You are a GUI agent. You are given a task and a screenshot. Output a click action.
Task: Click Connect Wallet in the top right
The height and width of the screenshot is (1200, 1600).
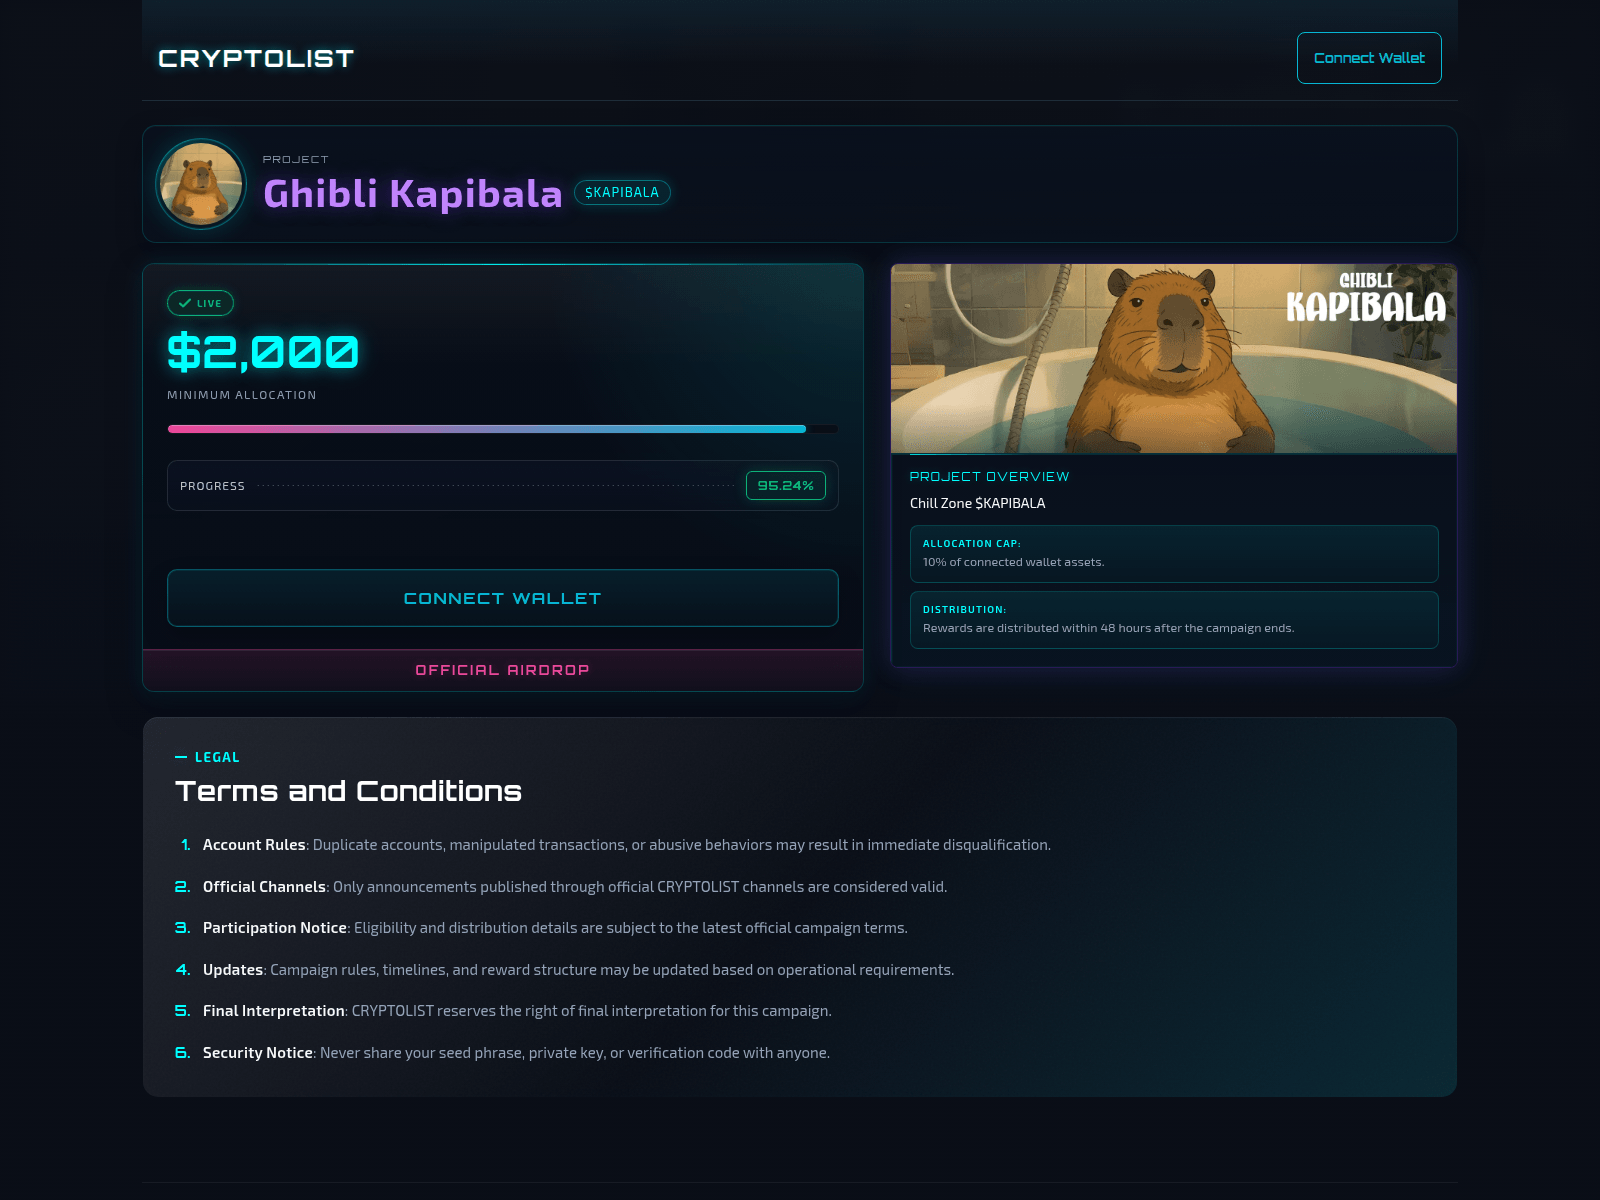(x=1368, y=57)
